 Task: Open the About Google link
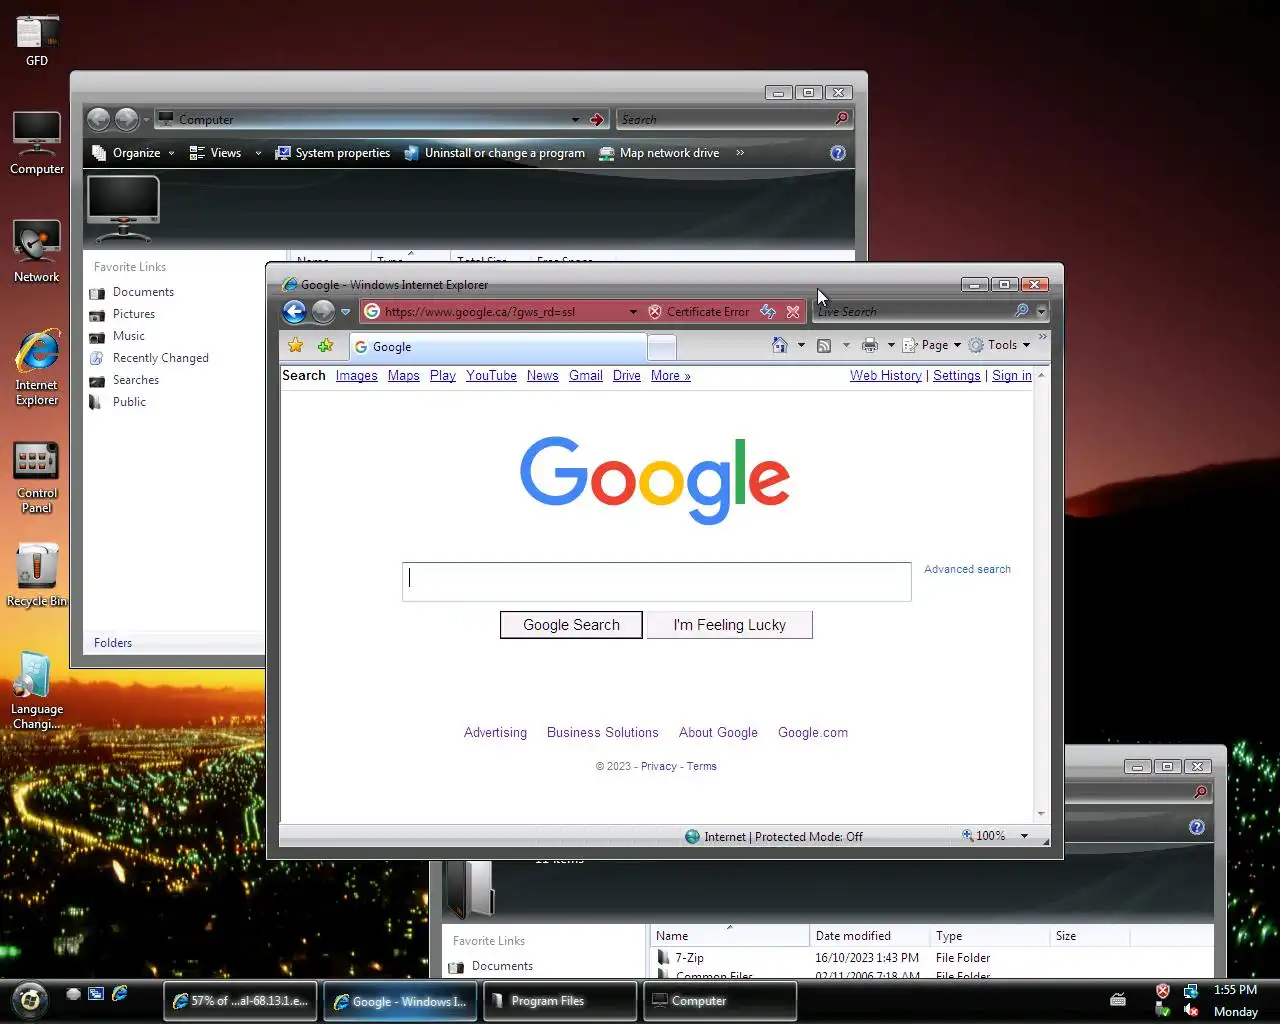click(x=718, y=732)
